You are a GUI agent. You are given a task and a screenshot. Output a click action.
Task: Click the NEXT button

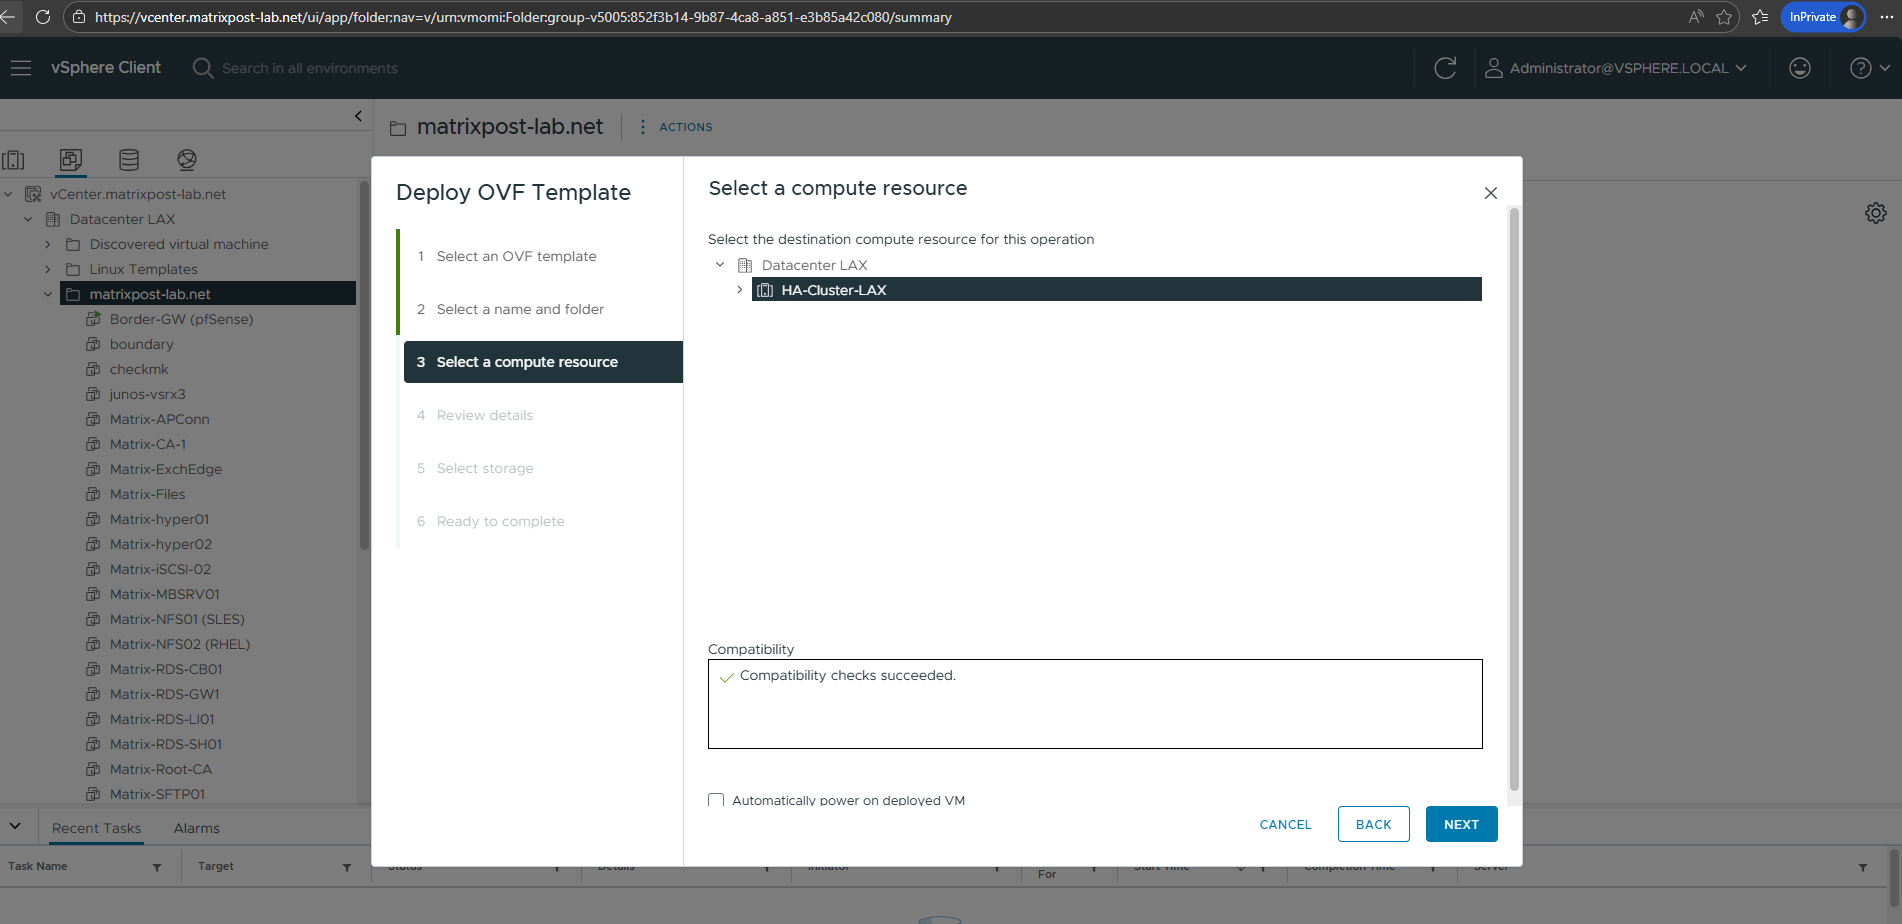[1461, 824]
